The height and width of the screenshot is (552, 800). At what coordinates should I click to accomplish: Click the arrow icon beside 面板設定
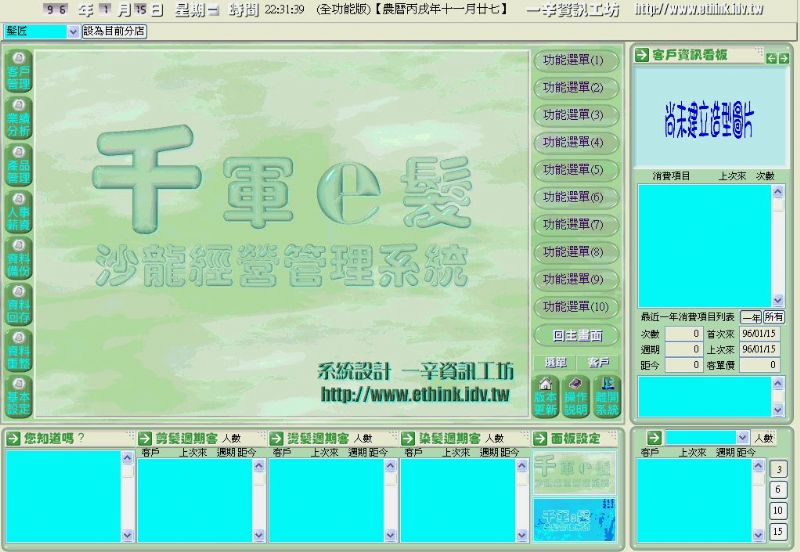point(540,438)
